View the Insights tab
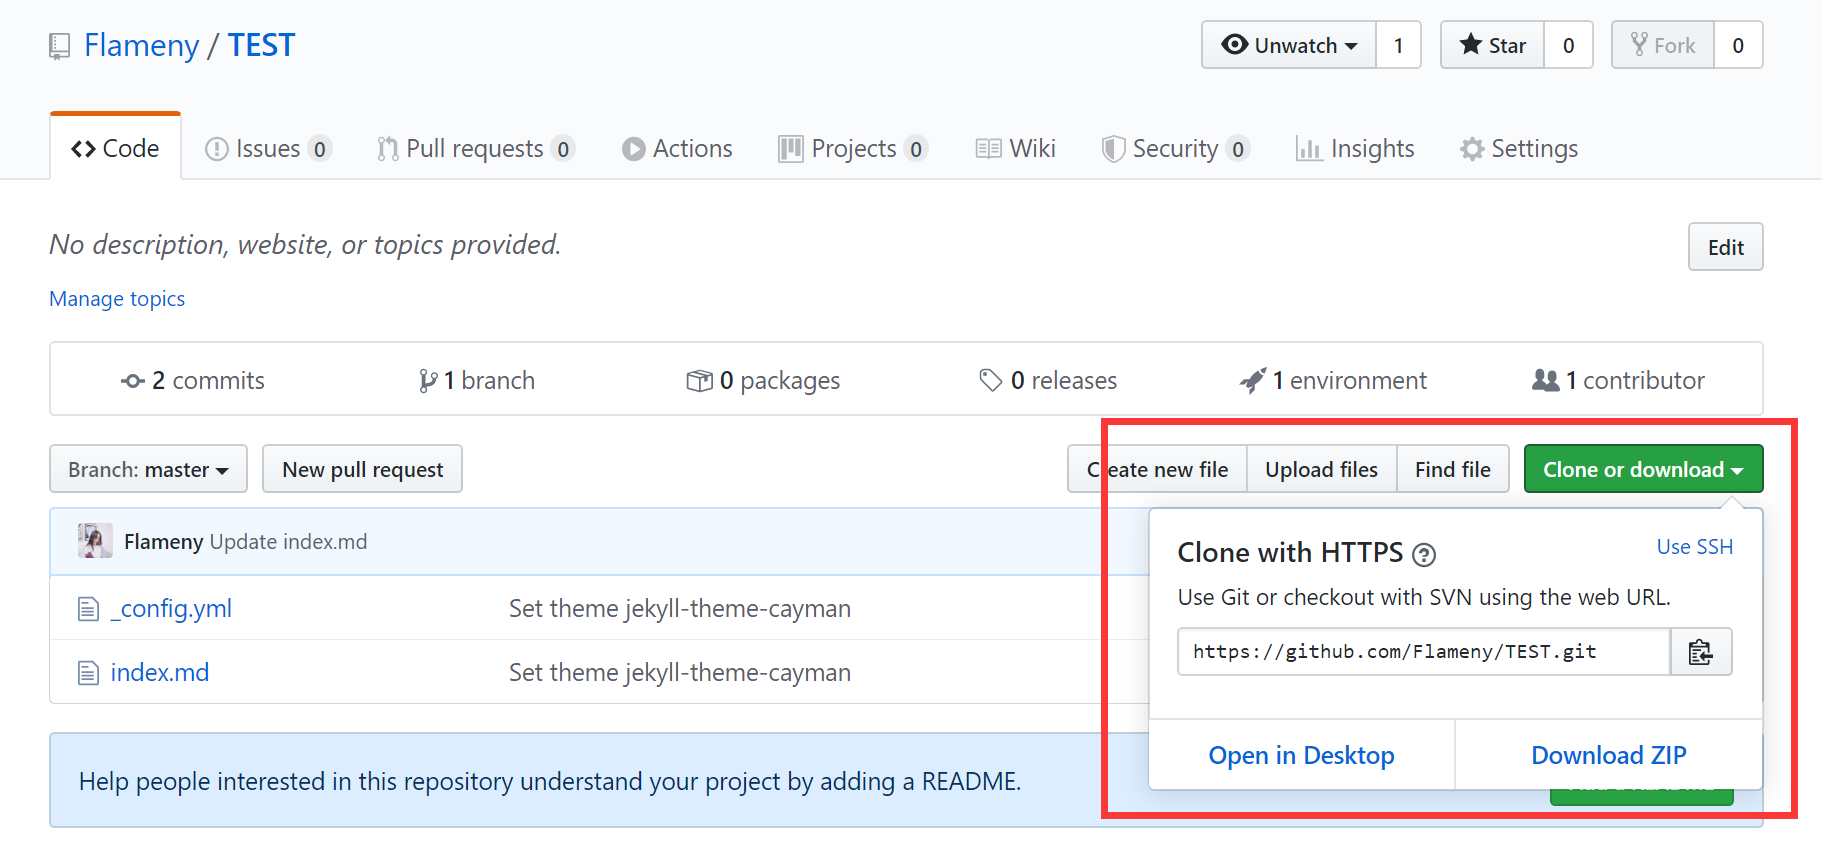 coord(1355,149)
